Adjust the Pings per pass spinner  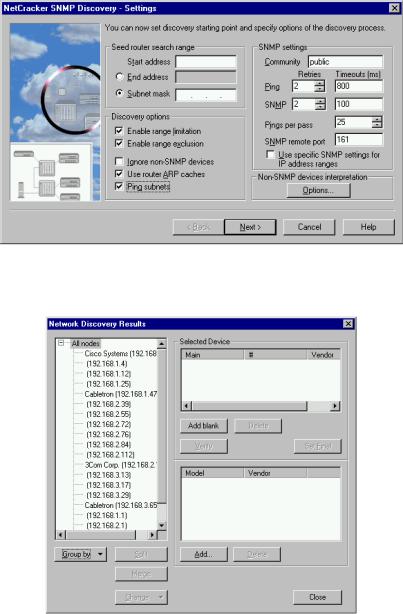click(x=377, y=122)
